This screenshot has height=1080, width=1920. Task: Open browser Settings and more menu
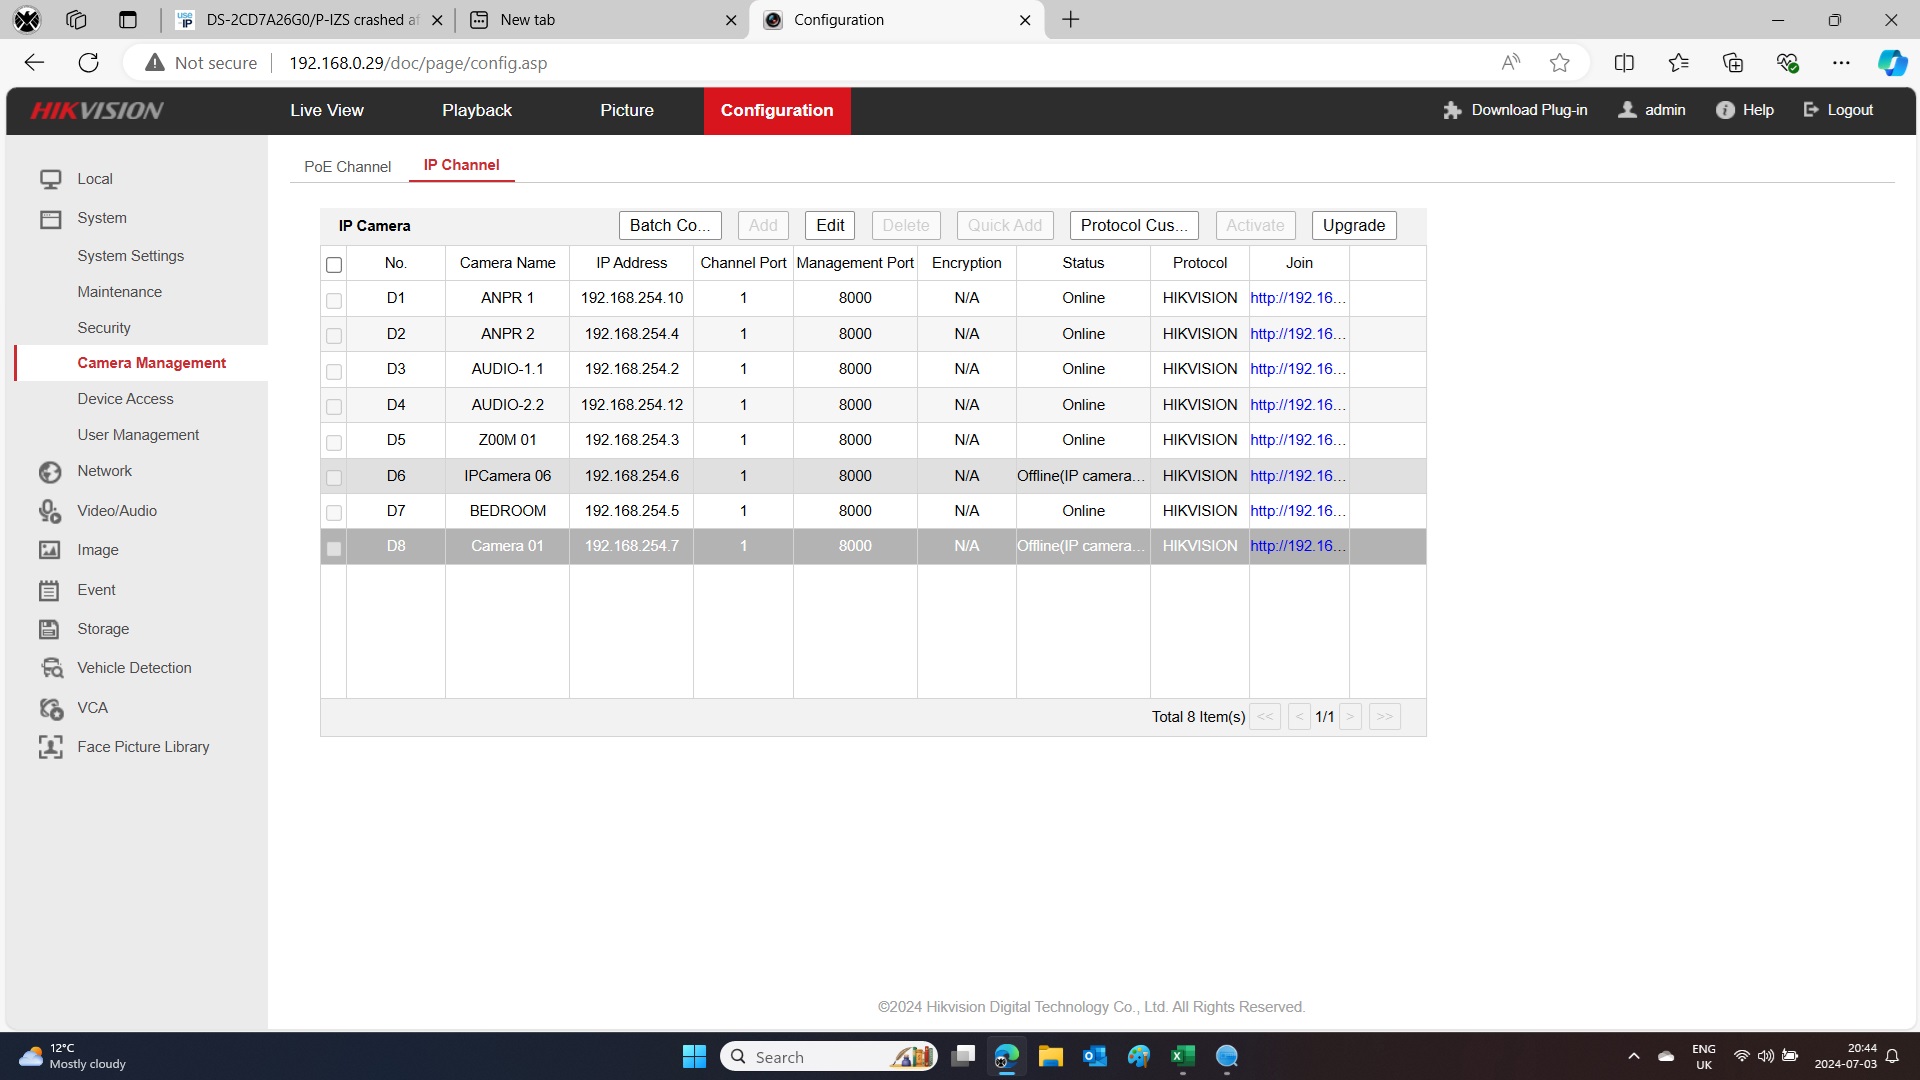1841,63
